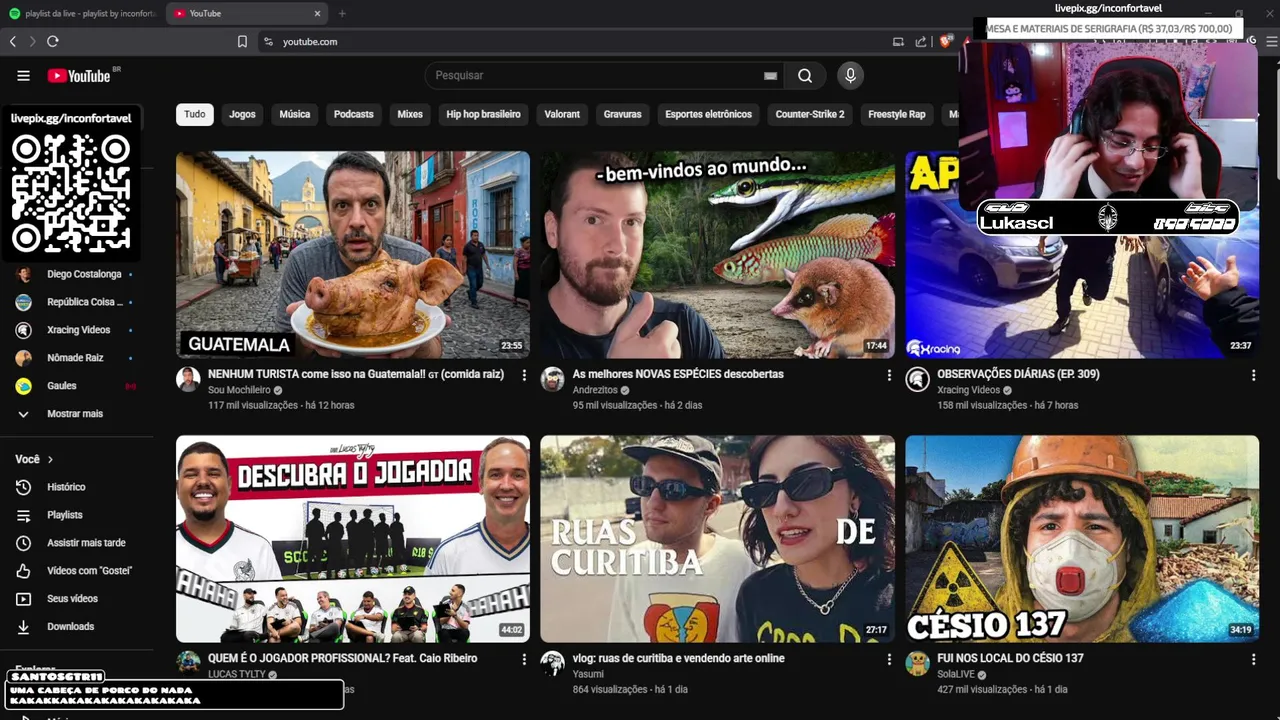The image size is (1280, 720).
Task: Select the Valorant filter chip
Action: point(562,114)
